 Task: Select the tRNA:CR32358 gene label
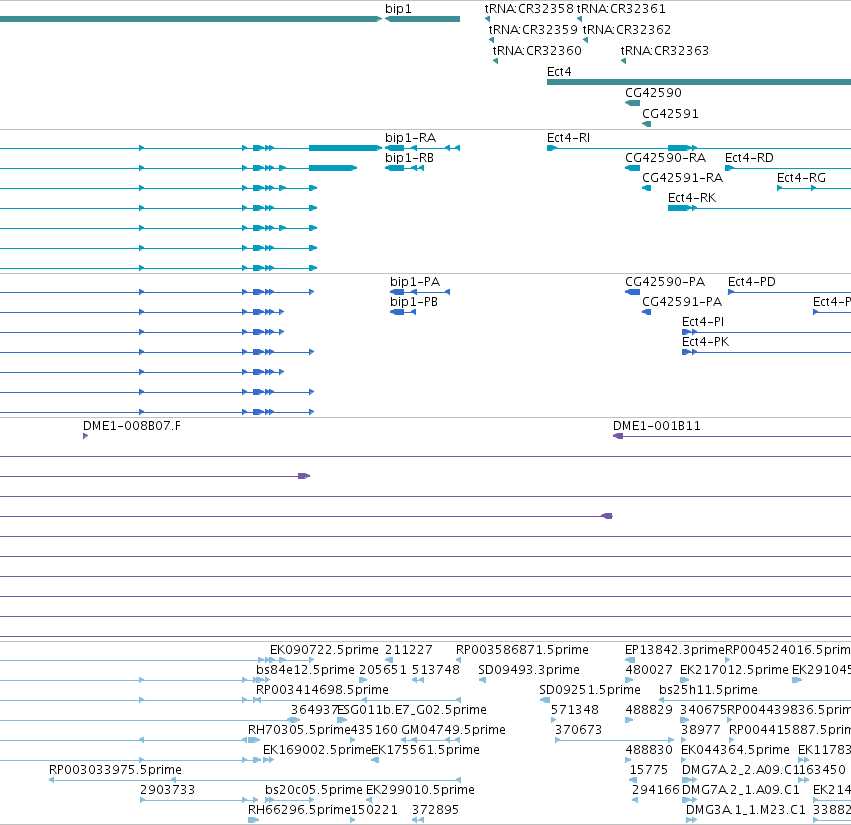[x=529, y=9]
